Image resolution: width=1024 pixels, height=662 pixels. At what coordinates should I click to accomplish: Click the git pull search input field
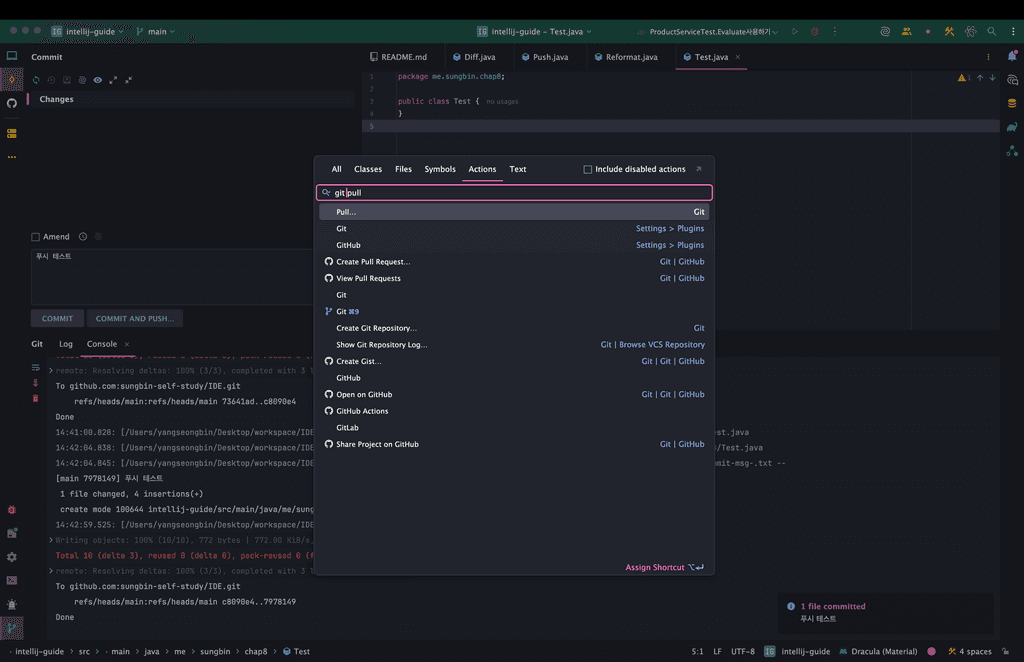coord(520,193)
